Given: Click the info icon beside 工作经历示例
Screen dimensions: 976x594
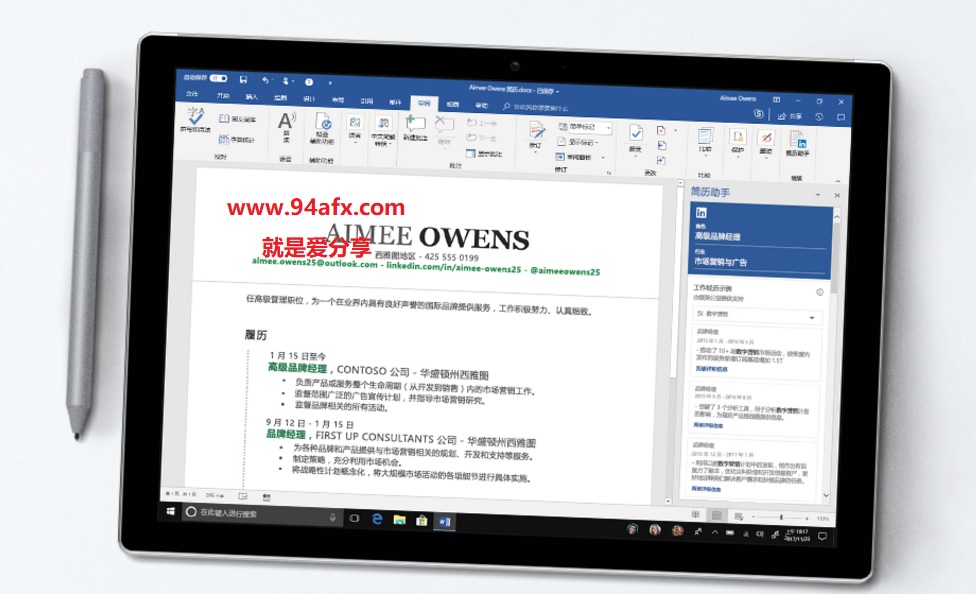Looking at the screenshot, I should 820,292.
